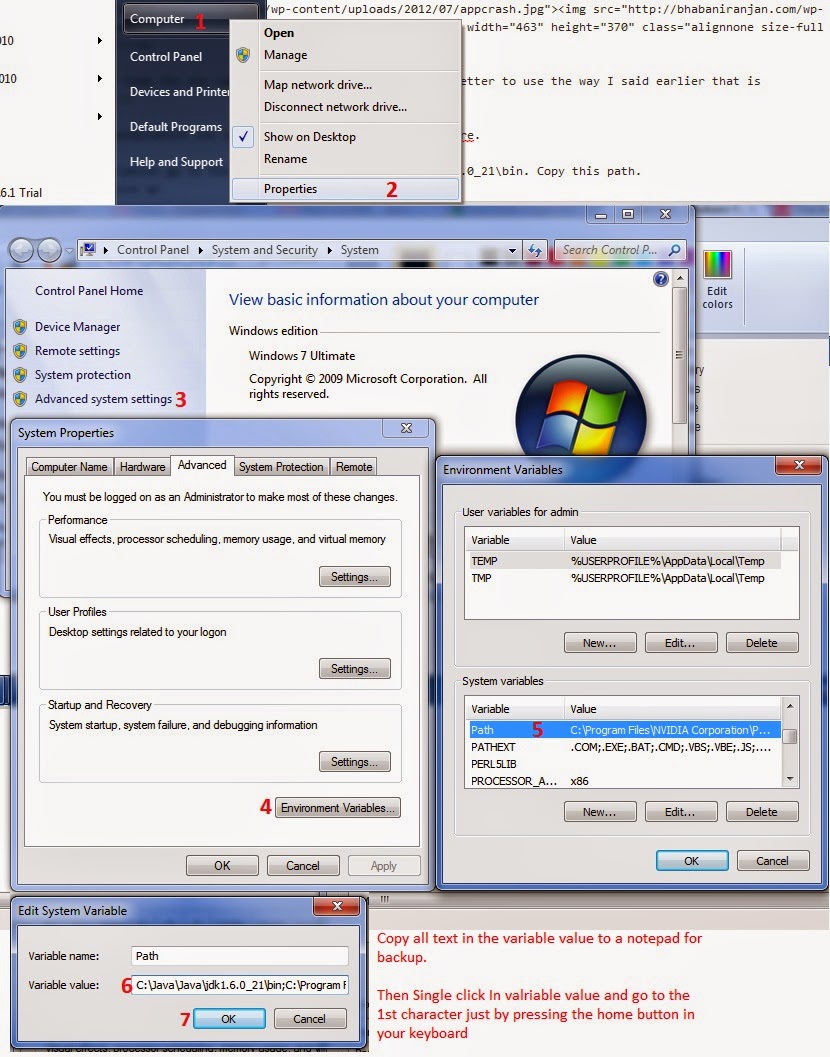The height and width of the screenshot is (1057, 830).
Task: Click the Environment Variables button
Action: [x=338, y=808]
